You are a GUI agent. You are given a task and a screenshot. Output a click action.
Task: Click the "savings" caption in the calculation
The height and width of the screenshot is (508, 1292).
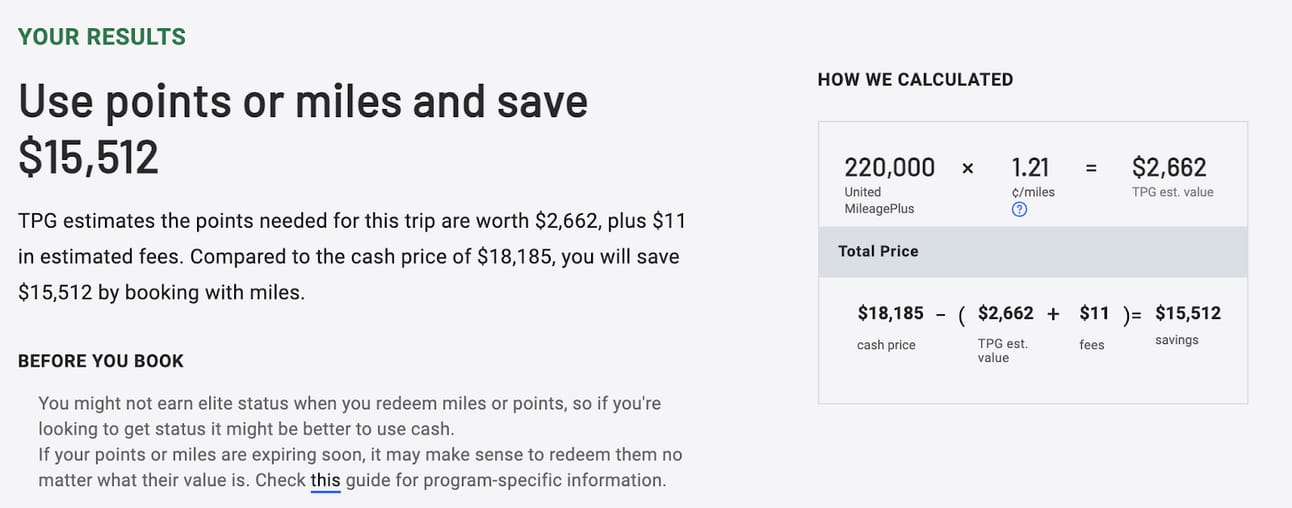pos(1177,340)
